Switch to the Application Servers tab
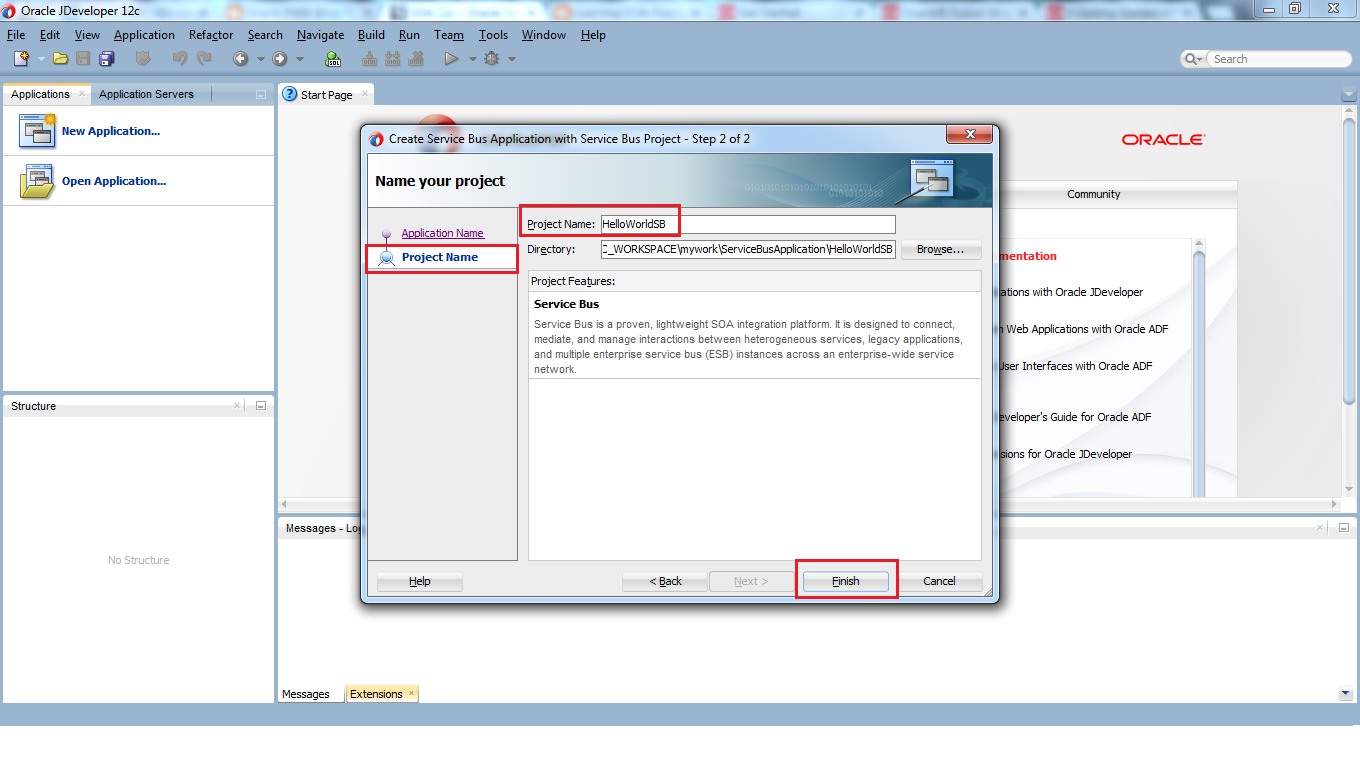The width and height of the screenshot is (1360, 768). tap(146, 94)
